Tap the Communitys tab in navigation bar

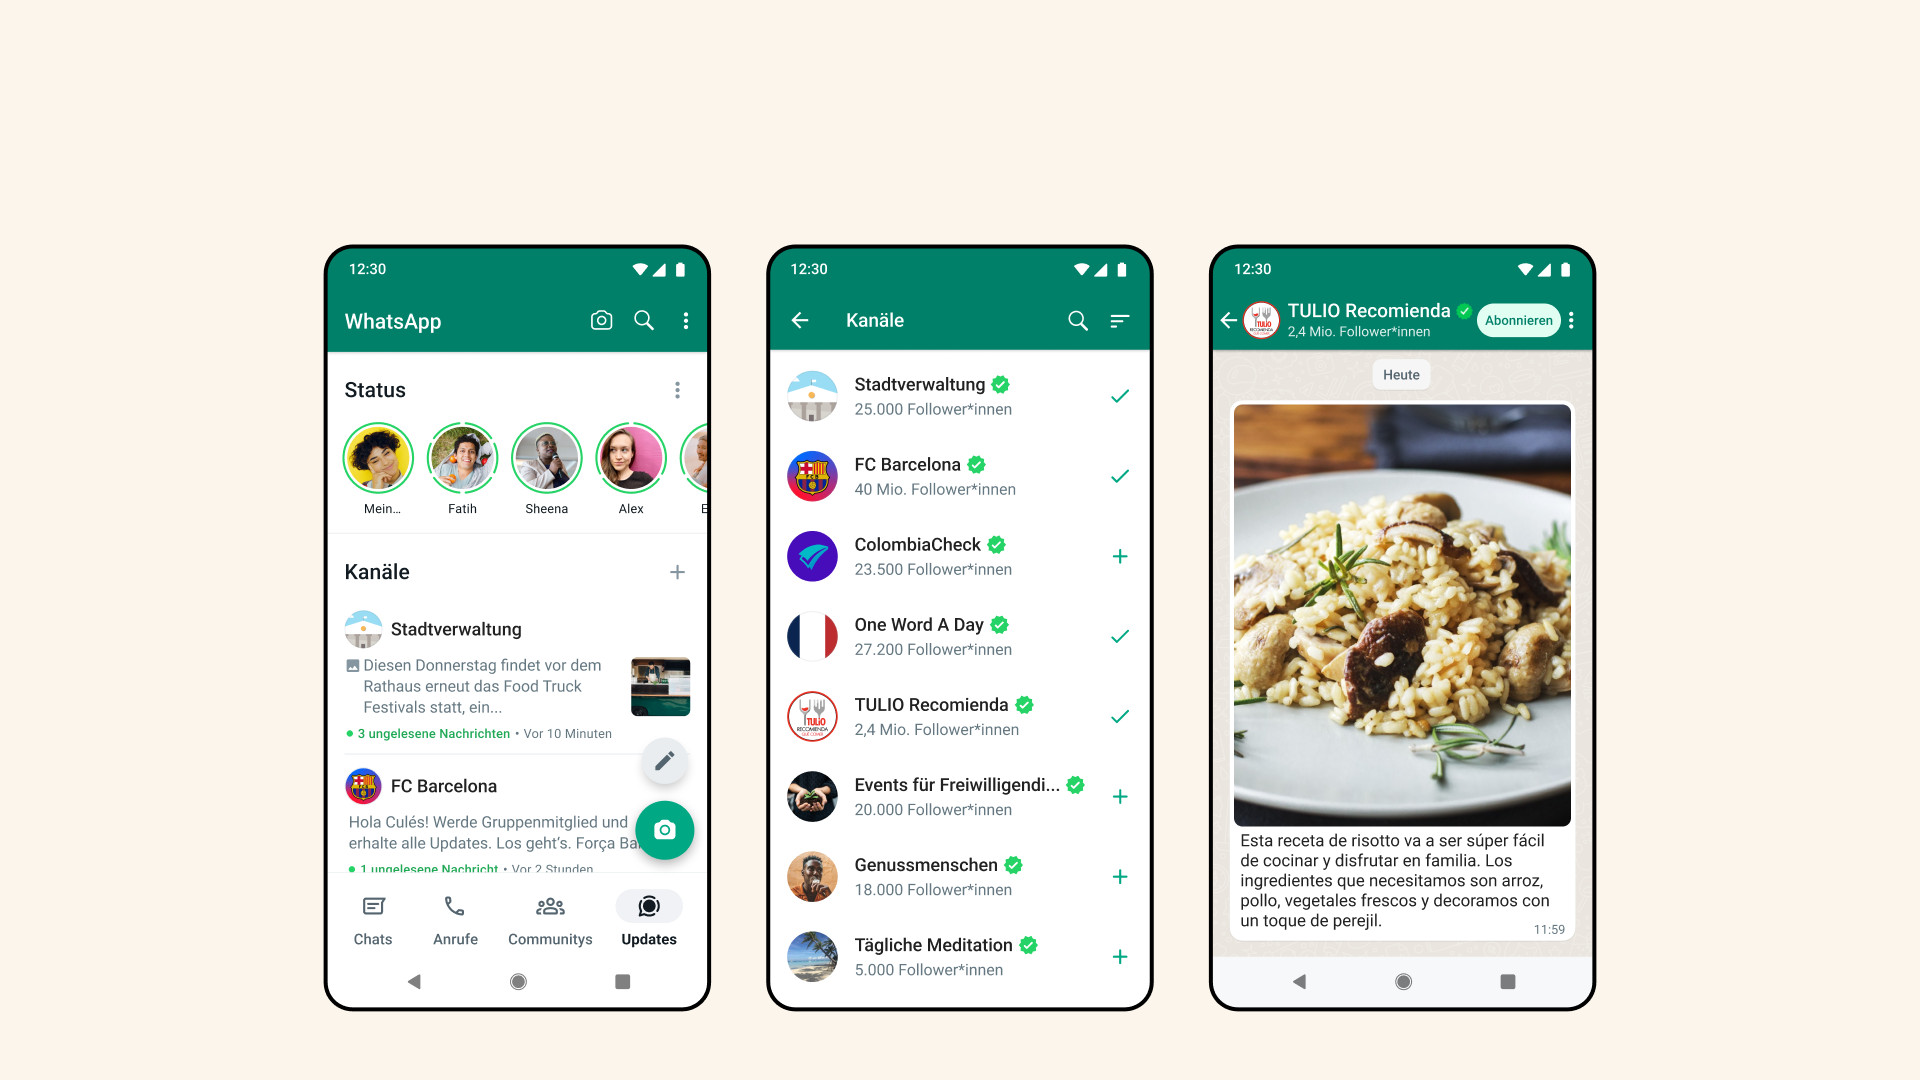550,918
